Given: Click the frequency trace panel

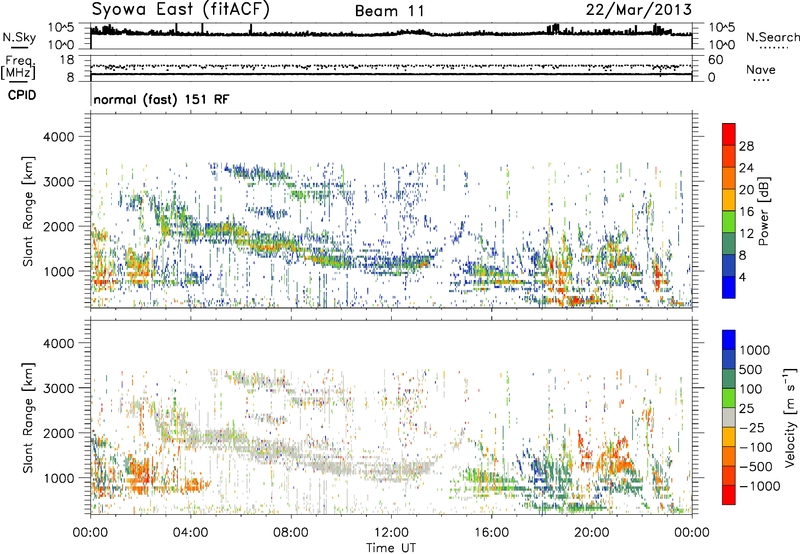Looking at the screenshot, I should 391,68.
